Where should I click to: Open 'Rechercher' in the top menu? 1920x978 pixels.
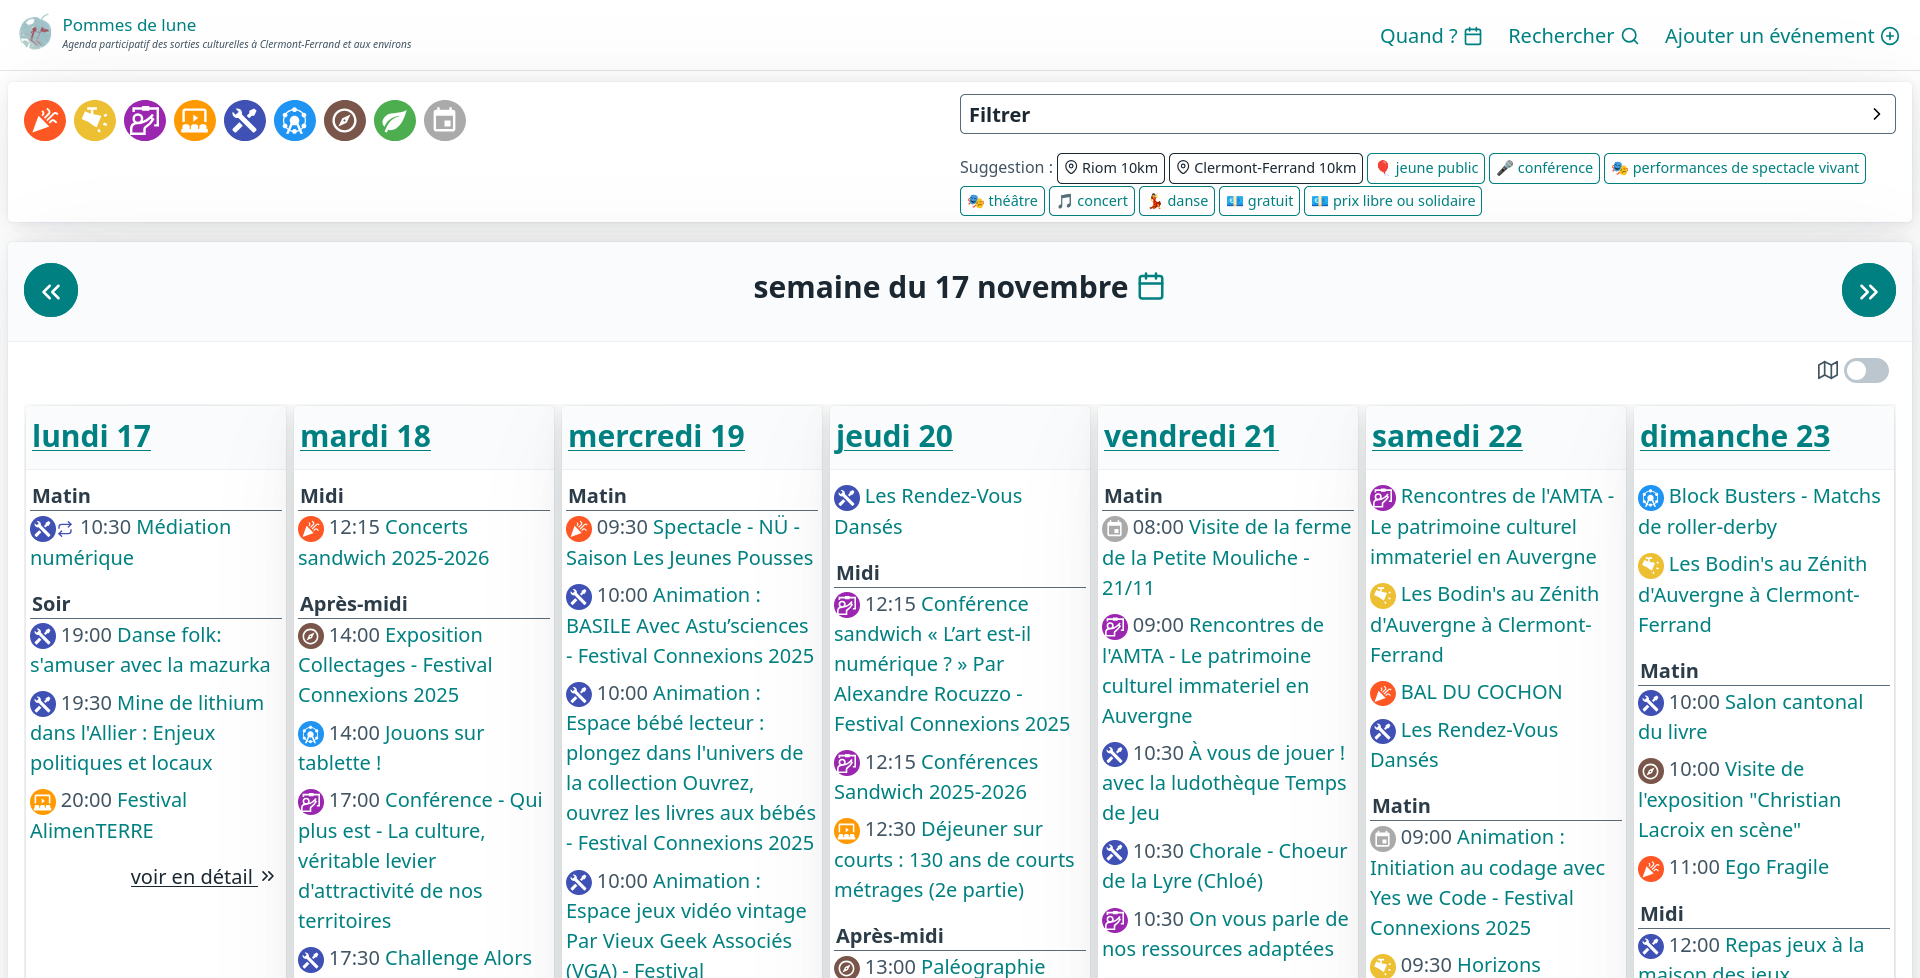pyautogui.click(x=1573, y=36)
